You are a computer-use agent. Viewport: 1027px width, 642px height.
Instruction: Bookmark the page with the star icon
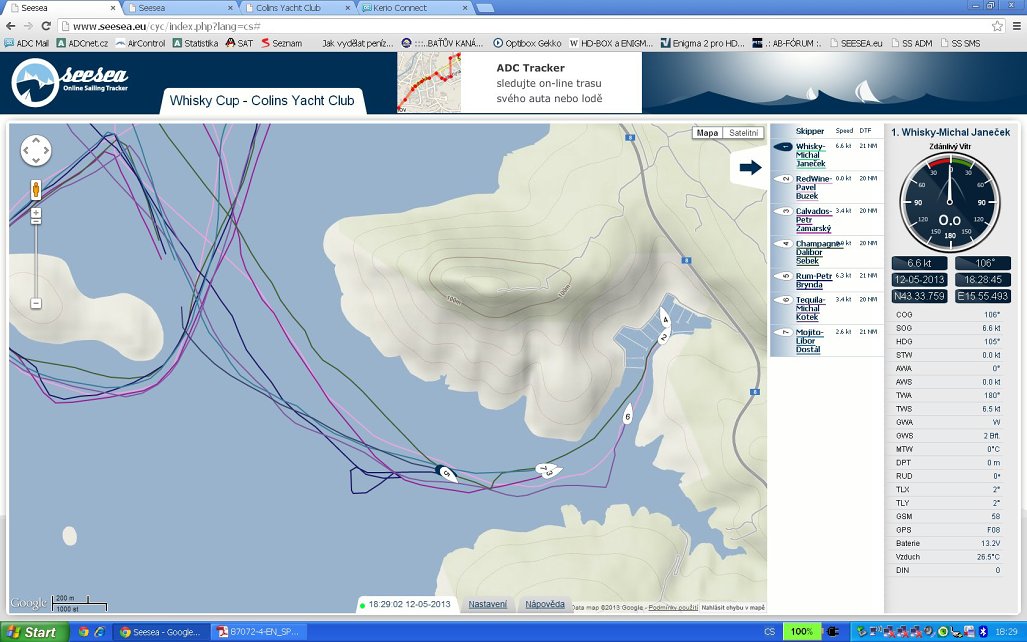(x=997, y=25)
